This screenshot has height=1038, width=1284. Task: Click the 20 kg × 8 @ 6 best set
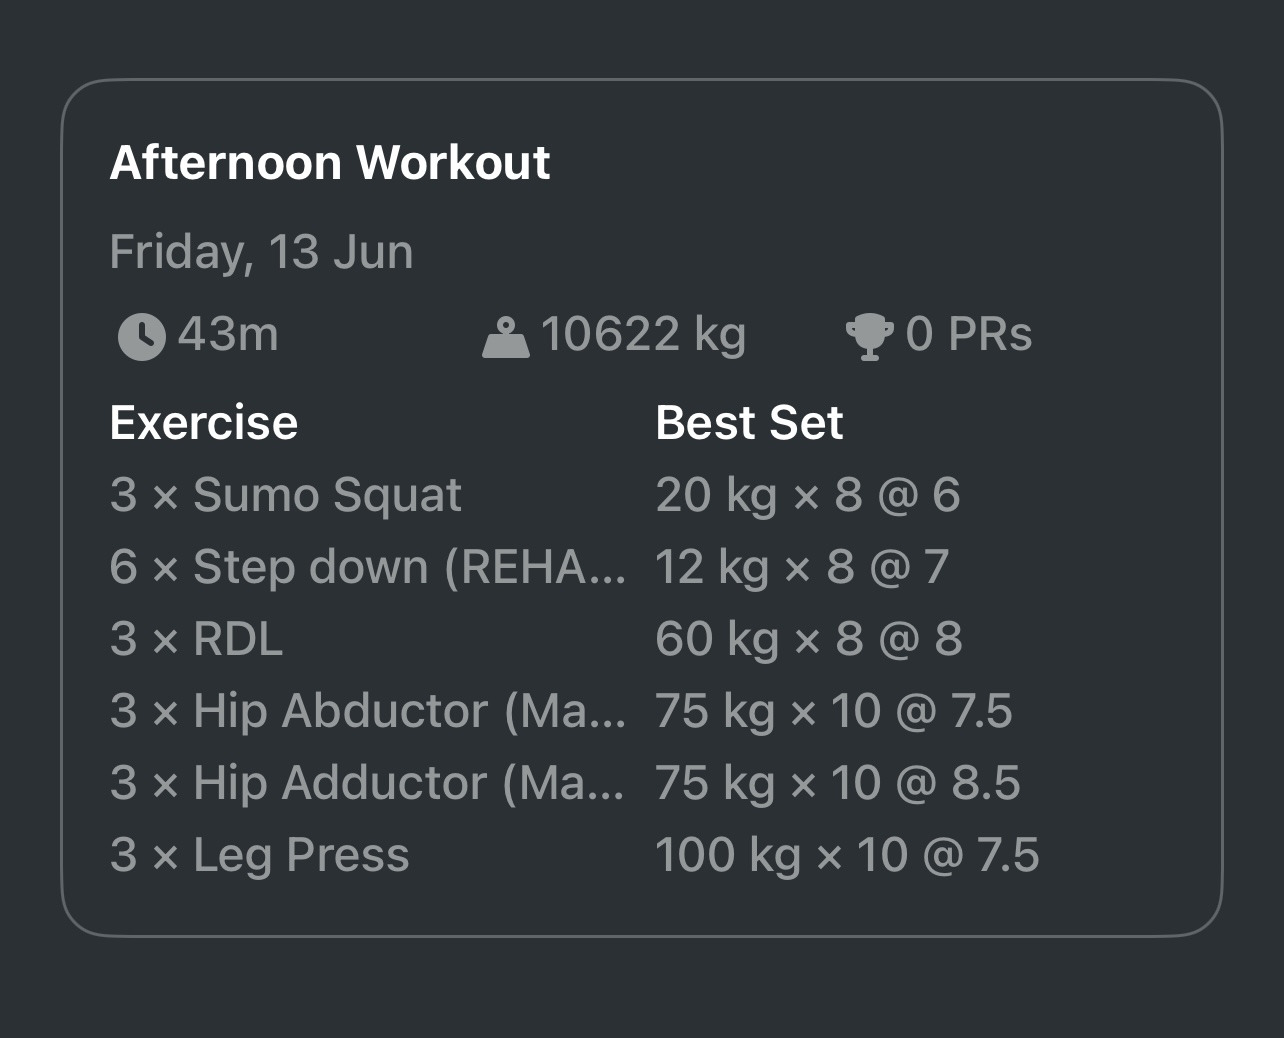pos(807,495)
